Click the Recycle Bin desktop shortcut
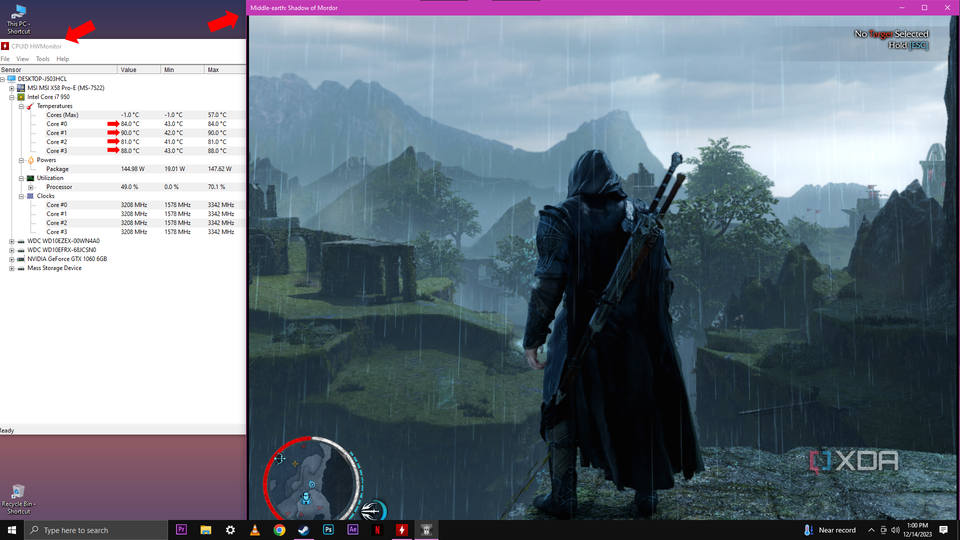Viewport: 960px width, 540px height. (x=18, y=500)
